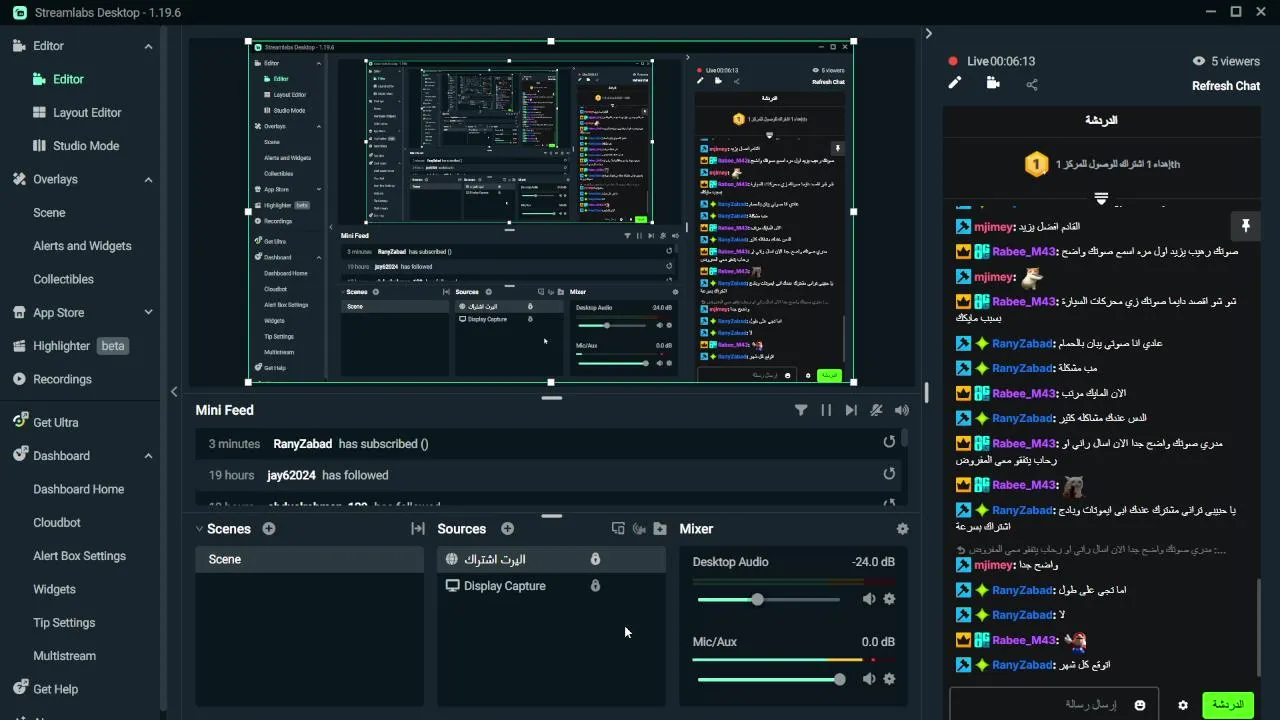Collapse Scenes panel with its chevron
The image size is (1280, 720).
[199, 529]
